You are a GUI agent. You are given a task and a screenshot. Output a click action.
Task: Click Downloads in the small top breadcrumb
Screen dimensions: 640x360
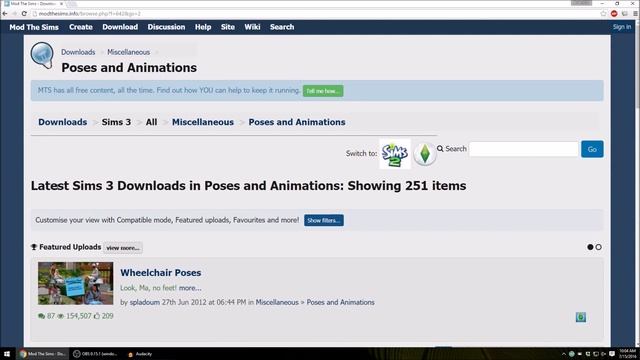click(78, 52)
